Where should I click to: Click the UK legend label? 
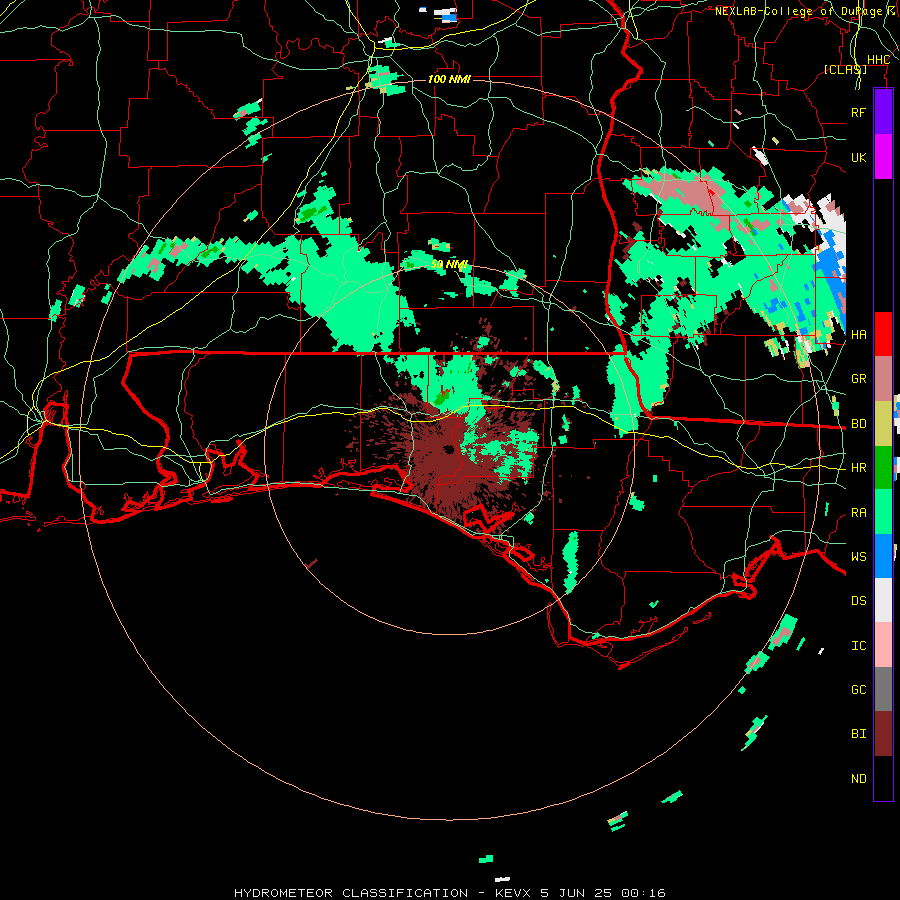coord(858,157)
